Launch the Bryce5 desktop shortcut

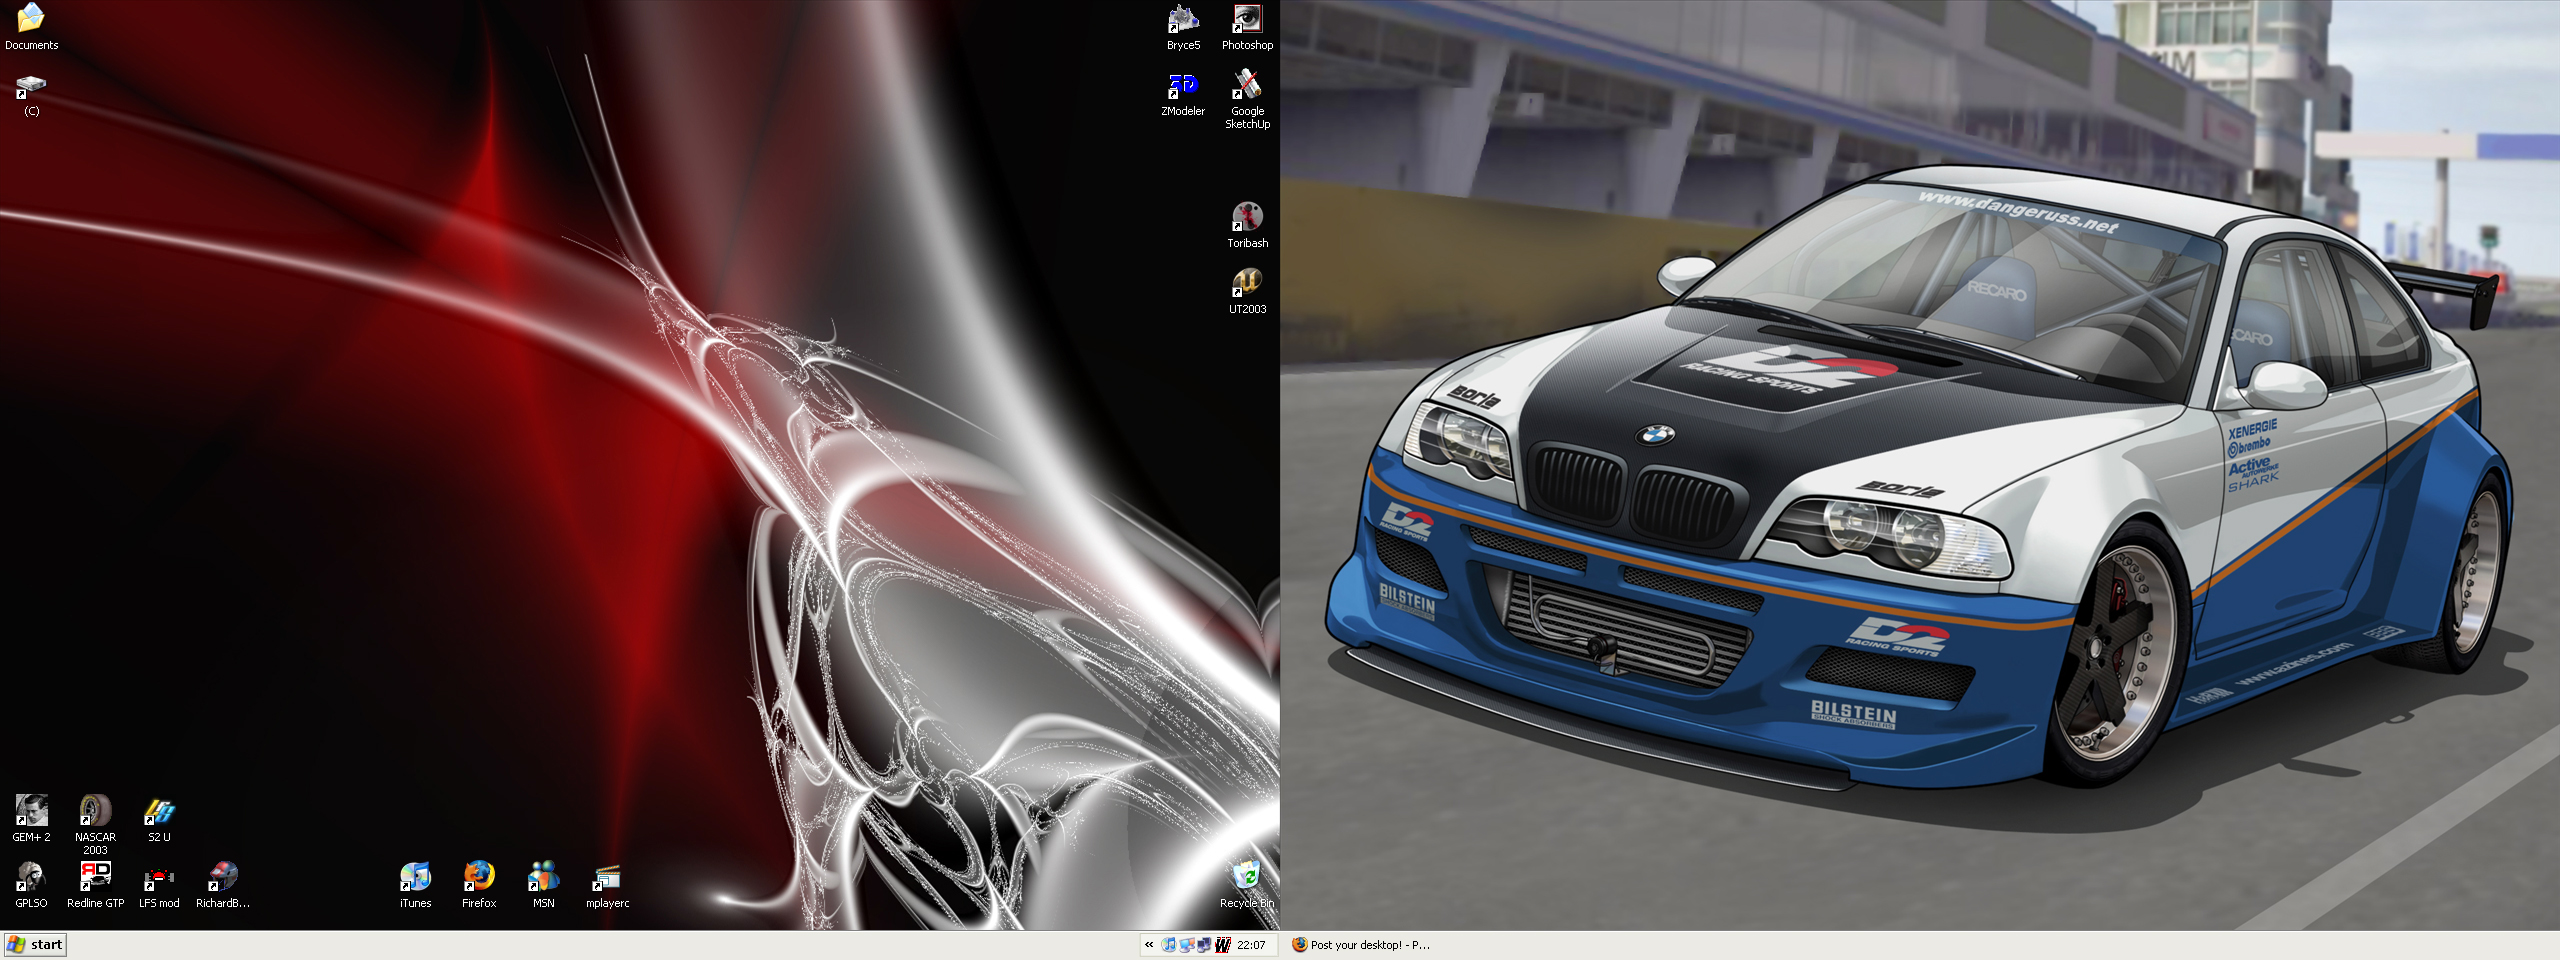1183,26
